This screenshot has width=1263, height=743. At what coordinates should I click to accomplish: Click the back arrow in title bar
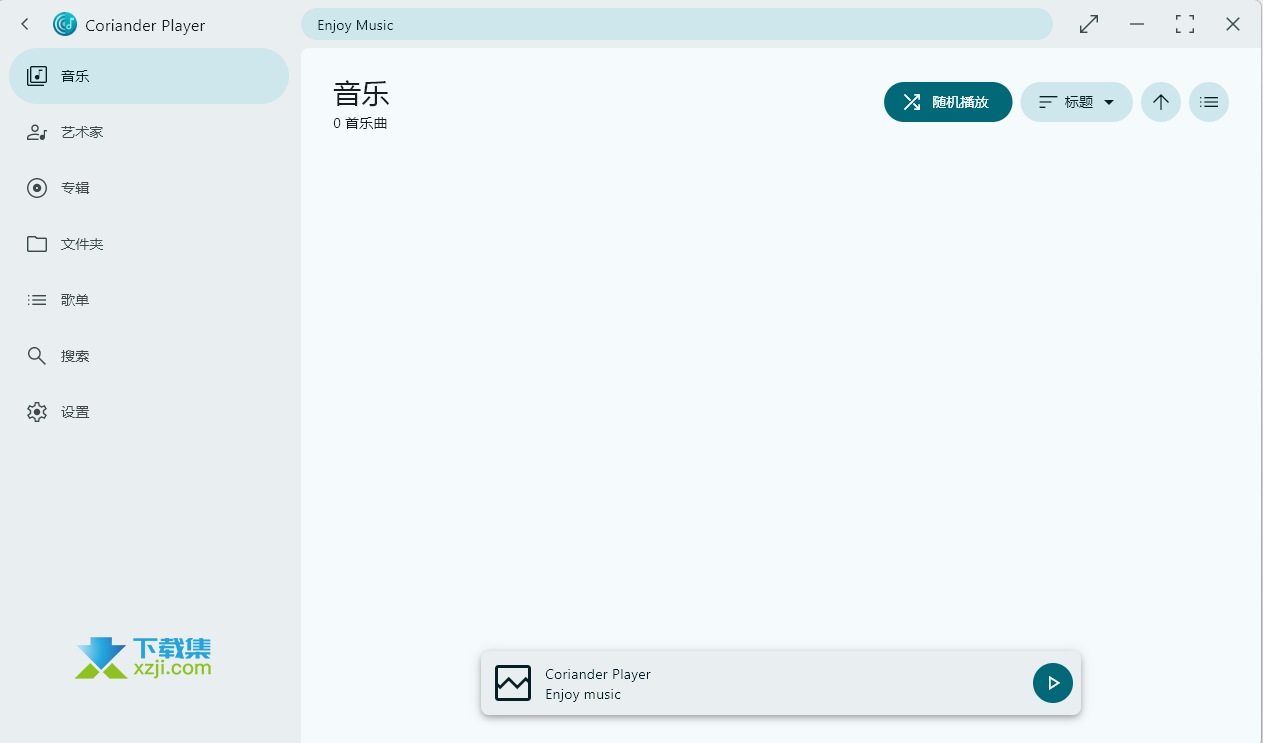point(25,25)
